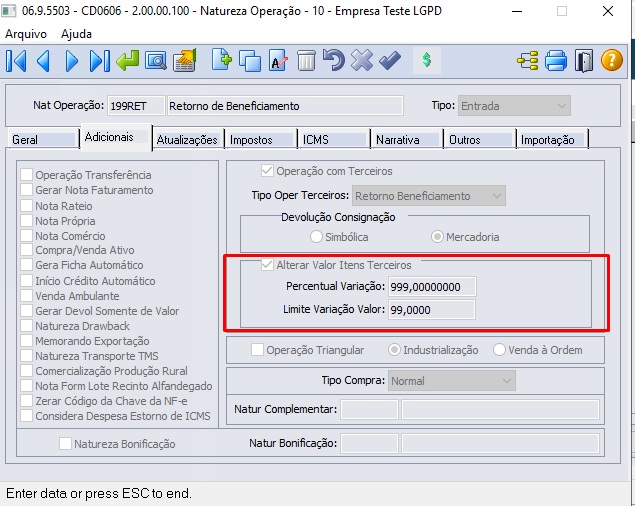Switch to the Importação tab
The image size is (635, 506).
552,139
